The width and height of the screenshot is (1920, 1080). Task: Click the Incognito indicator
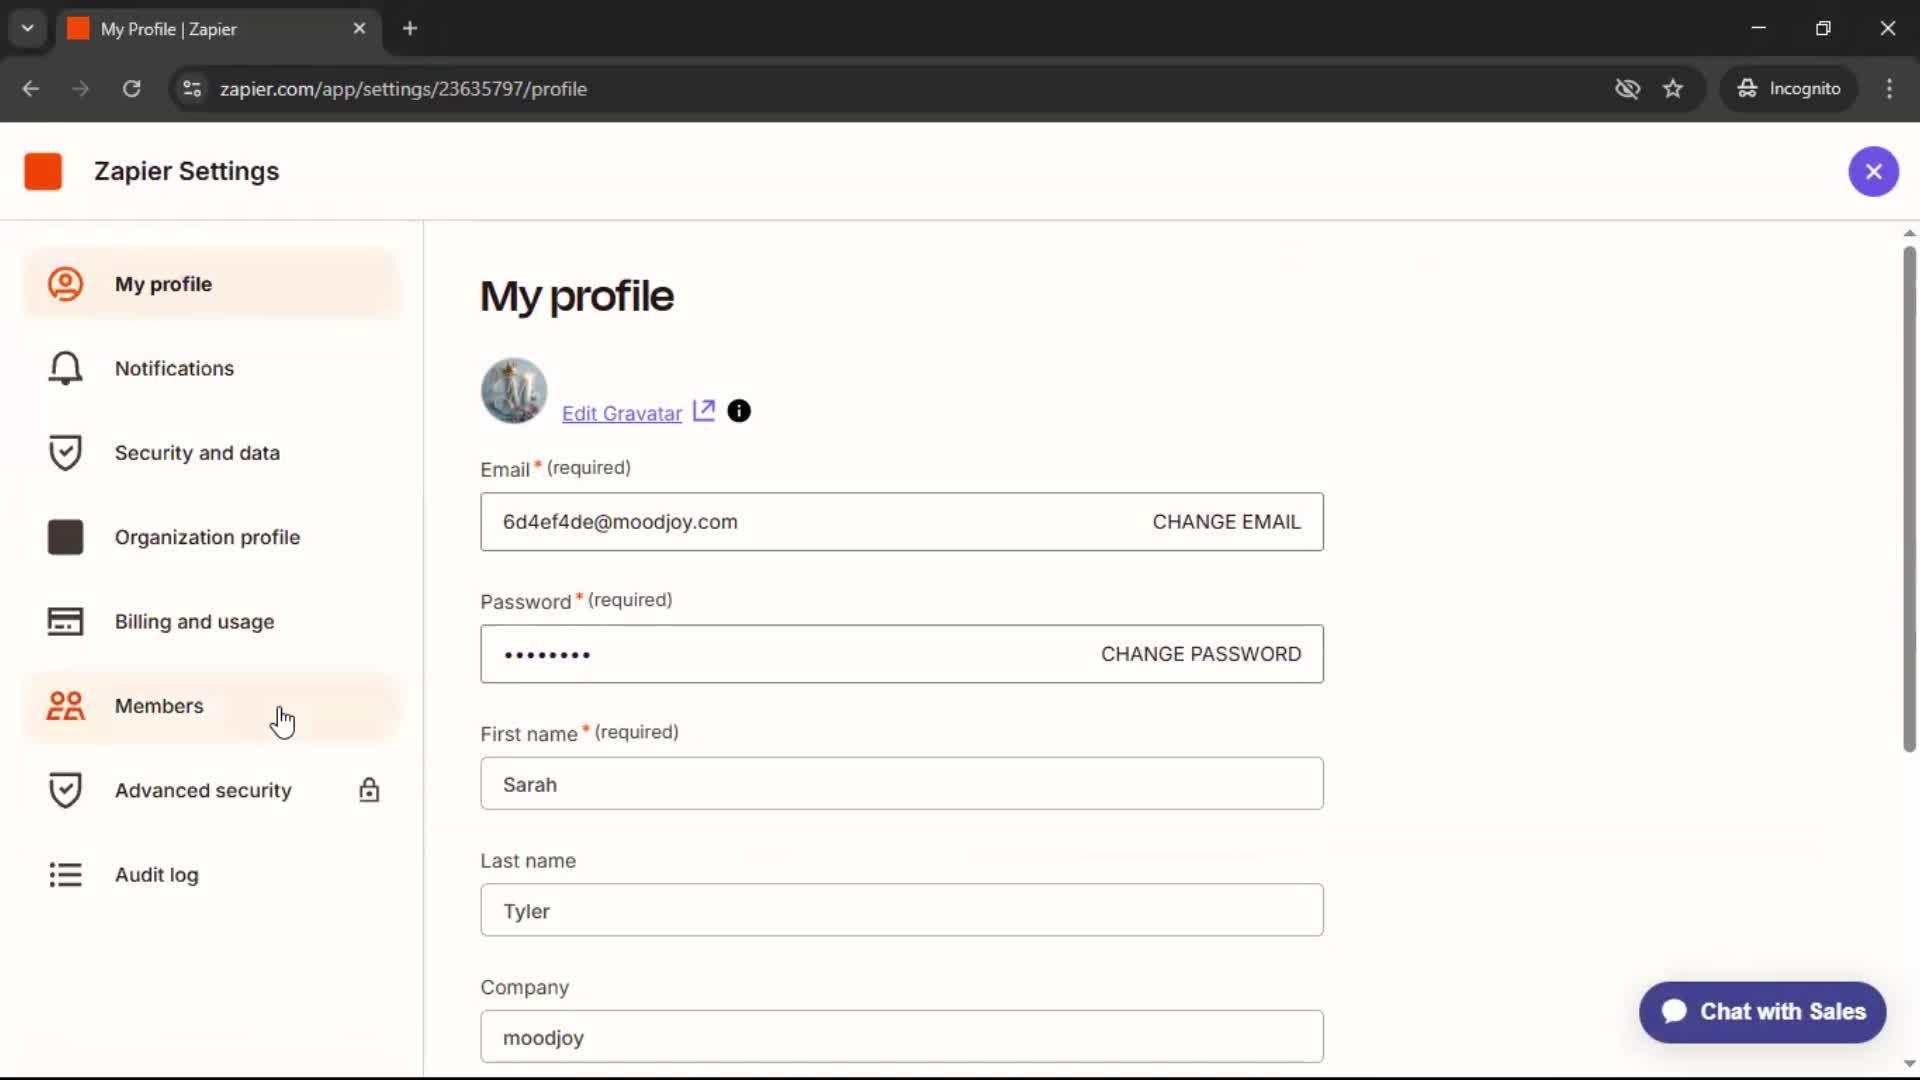tap(1789, 89)
